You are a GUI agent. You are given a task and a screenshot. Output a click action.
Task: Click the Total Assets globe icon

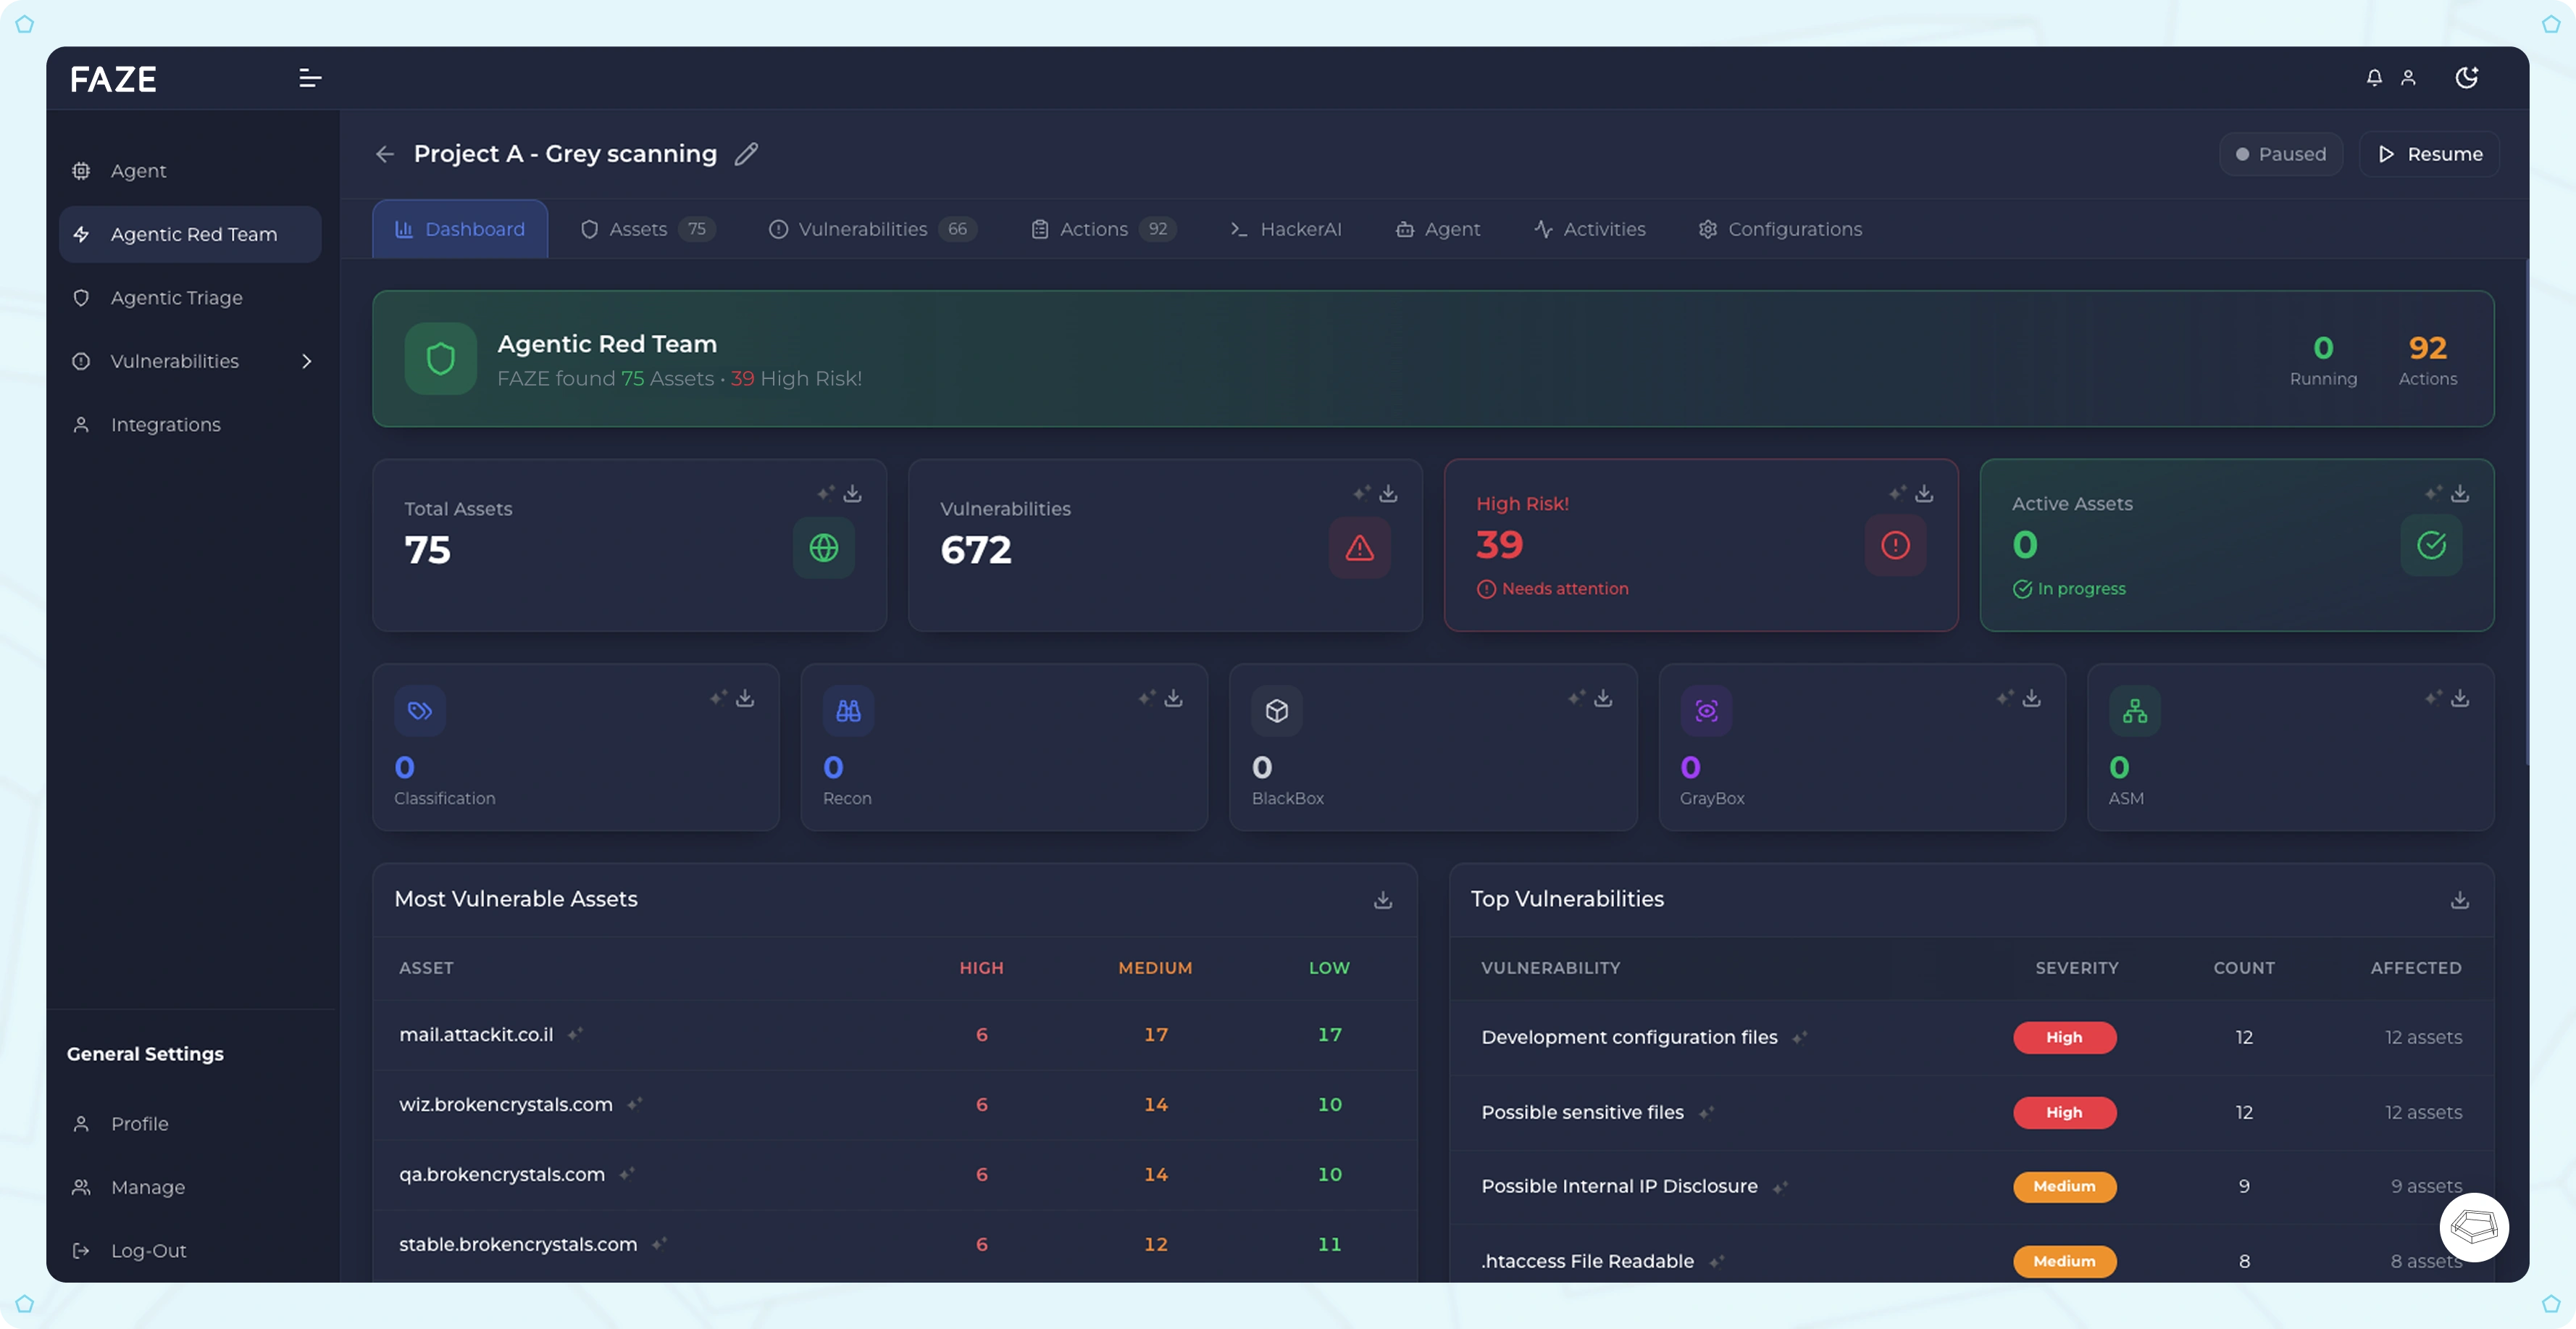point(824,548)
